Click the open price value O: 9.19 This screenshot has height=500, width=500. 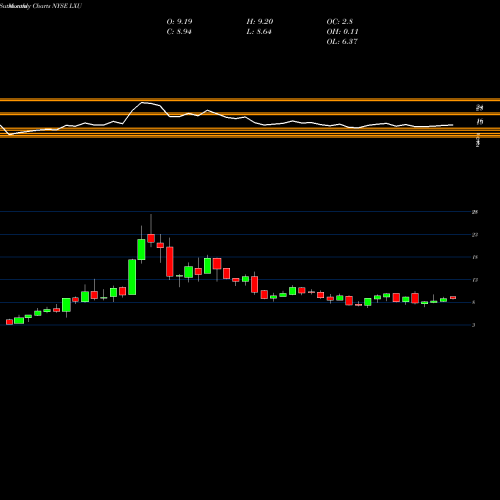[x=179, y=22]
